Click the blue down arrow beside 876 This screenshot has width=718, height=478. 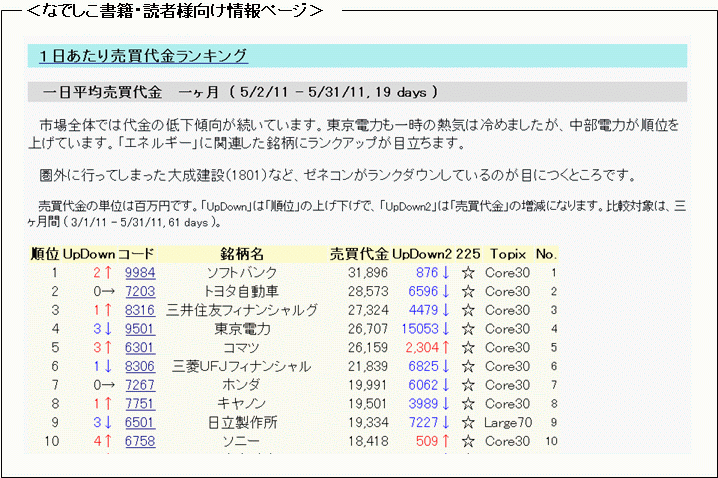coord(446,273)
